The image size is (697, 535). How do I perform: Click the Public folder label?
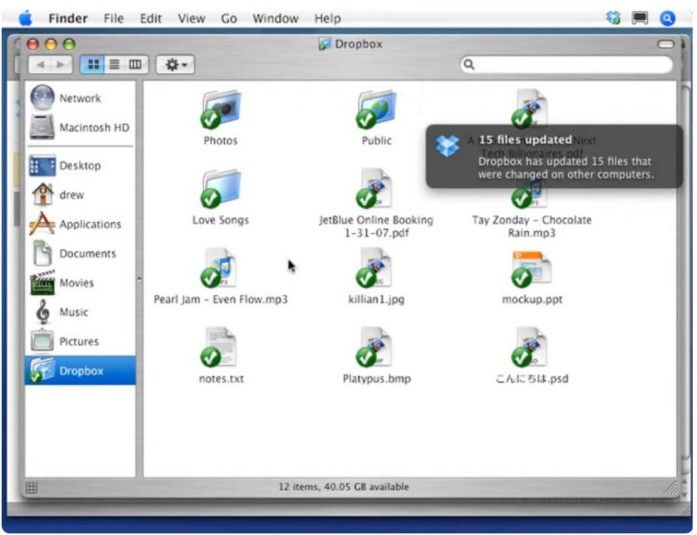pos(377,140)
